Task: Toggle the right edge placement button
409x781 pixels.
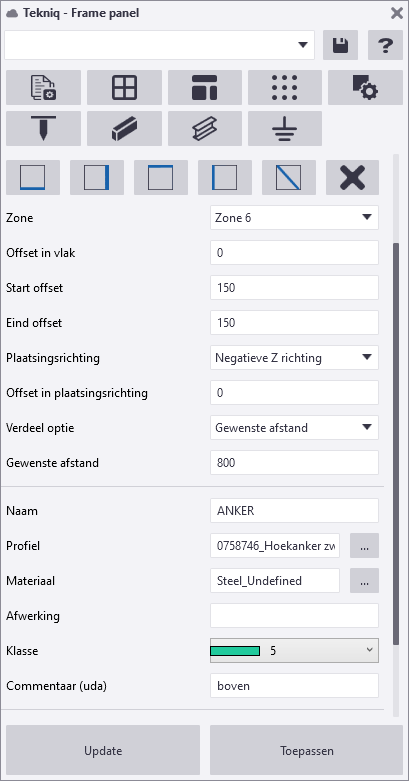Action: point(97,177)
